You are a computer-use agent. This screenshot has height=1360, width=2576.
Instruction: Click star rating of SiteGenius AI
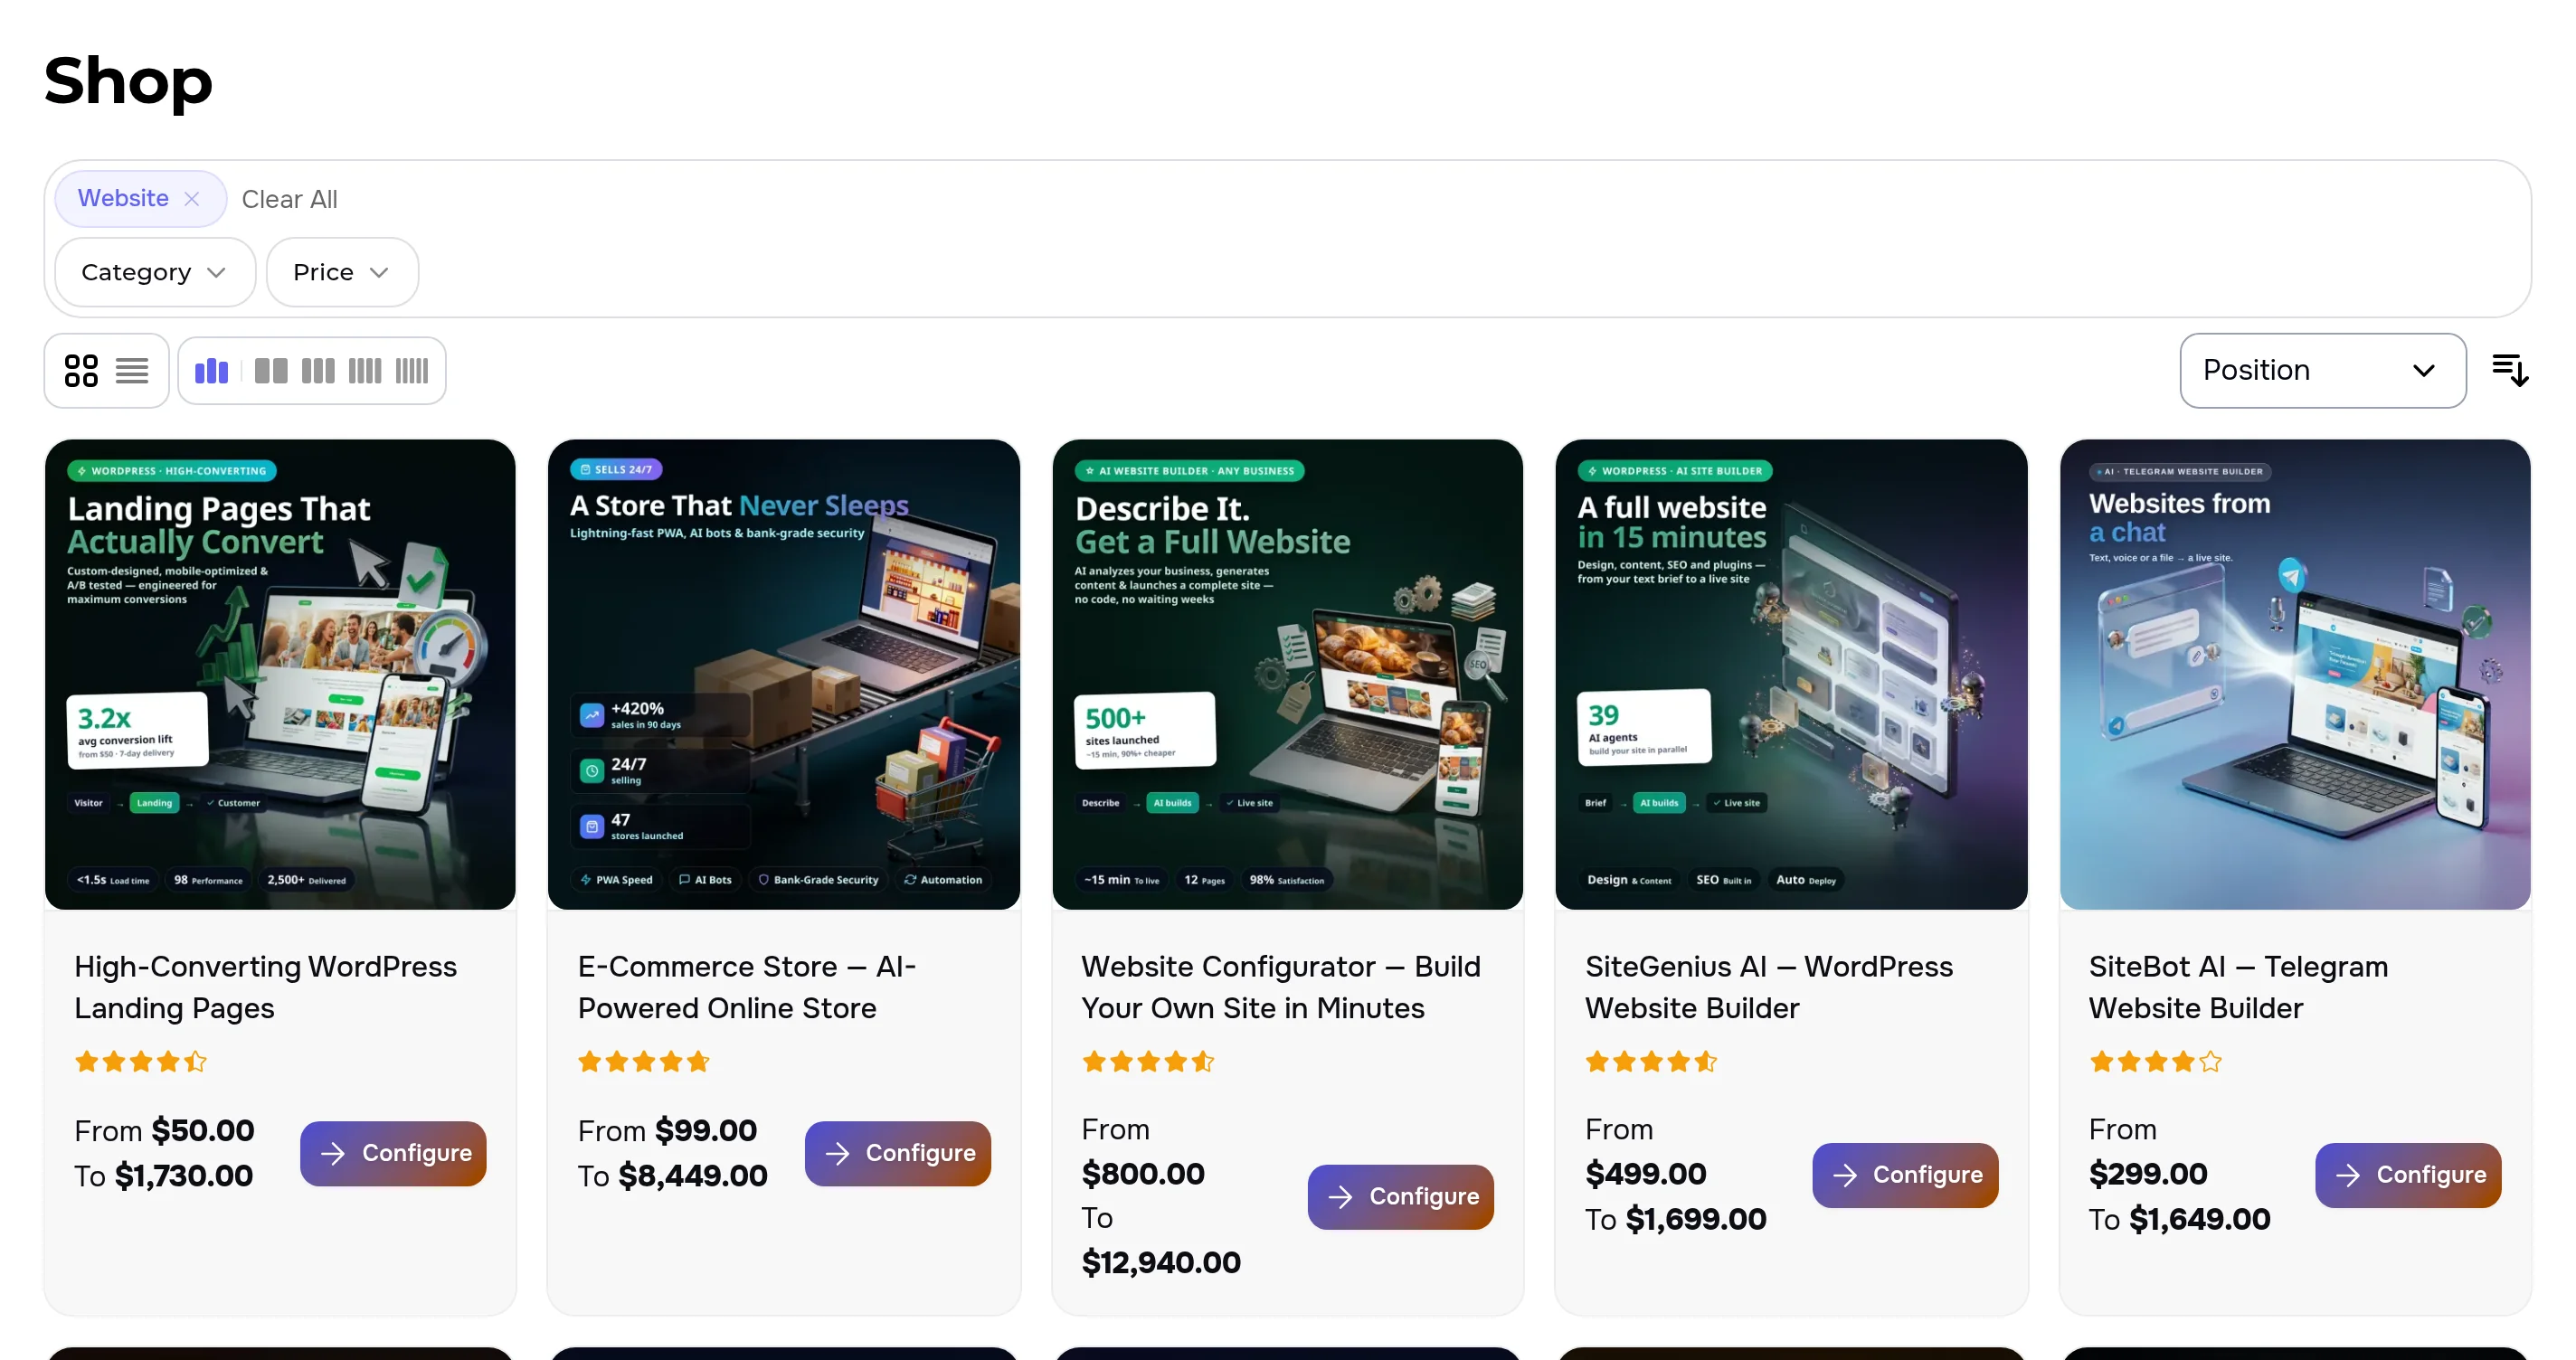tap(1651, 1062)
